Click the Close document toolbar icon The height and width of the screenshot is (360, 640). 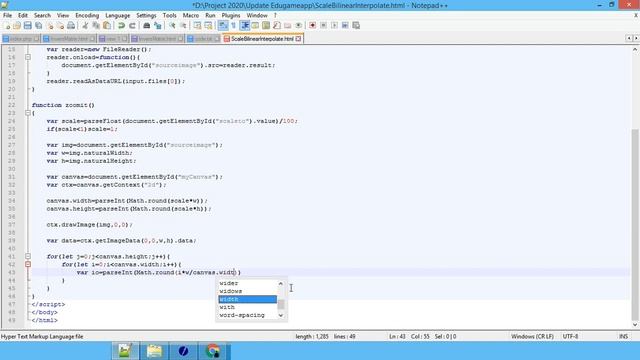[x=49, y=25]
